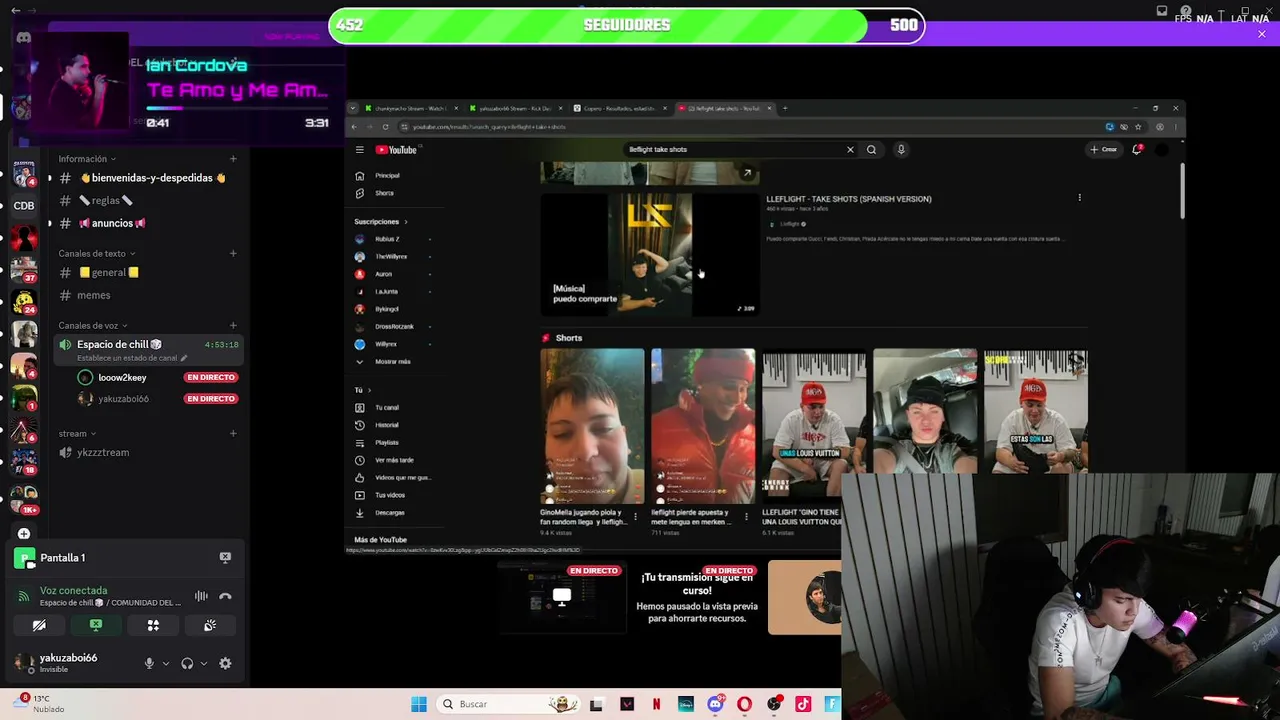Toggle Discord noise suppression icon
1280x720 pixels.
pos(201,597)
